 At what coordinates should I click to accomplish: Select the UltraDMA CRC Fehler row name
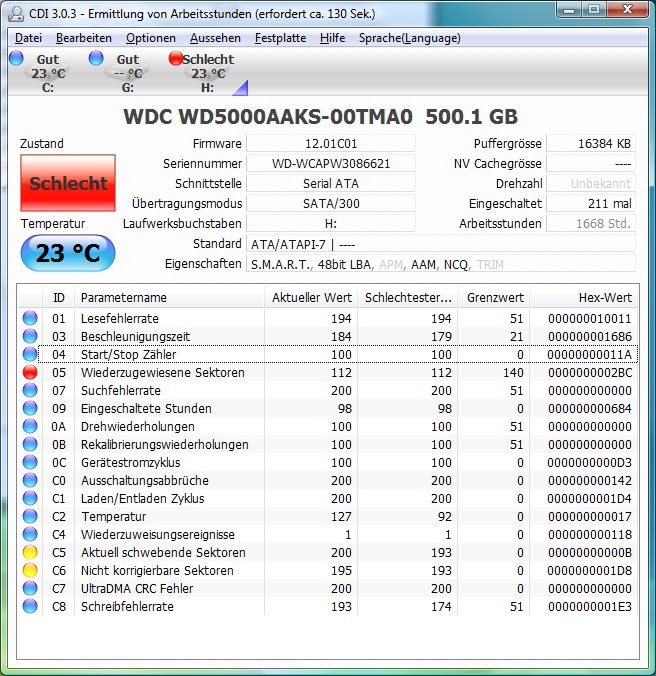[x=137, y=588]
